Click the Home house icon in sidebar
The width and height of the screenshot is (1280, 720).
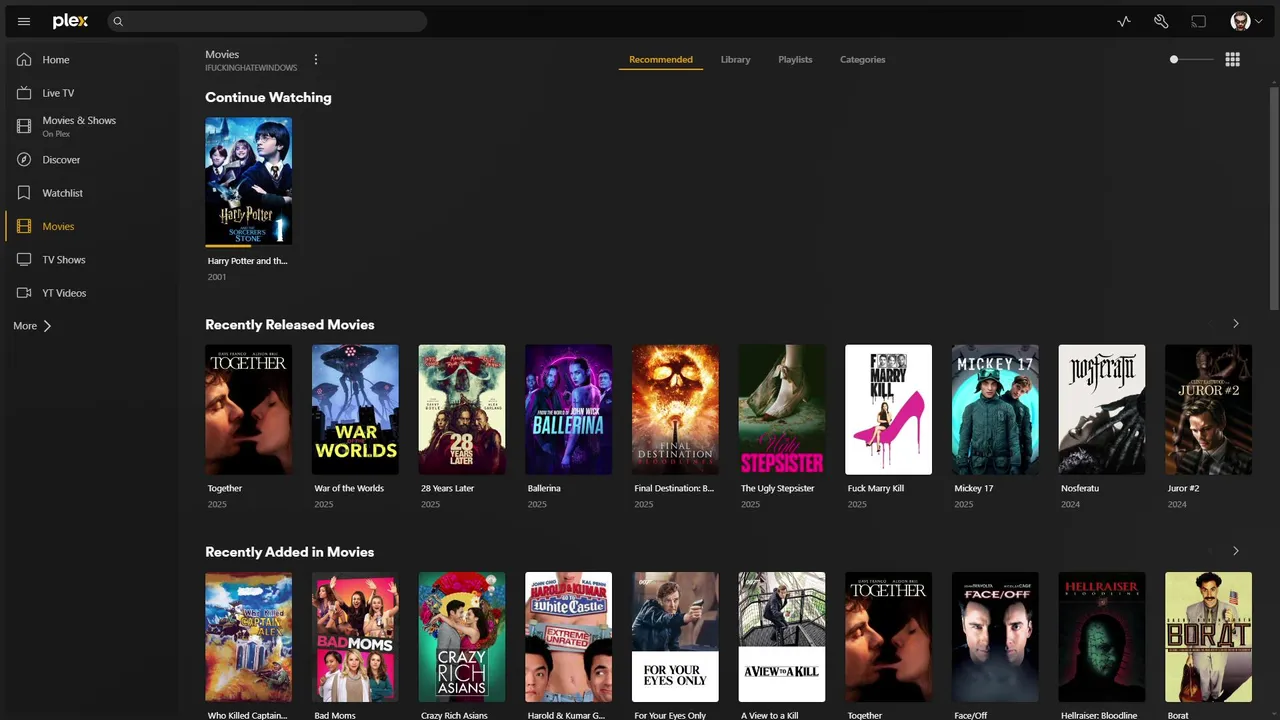[x=24, y=59]
